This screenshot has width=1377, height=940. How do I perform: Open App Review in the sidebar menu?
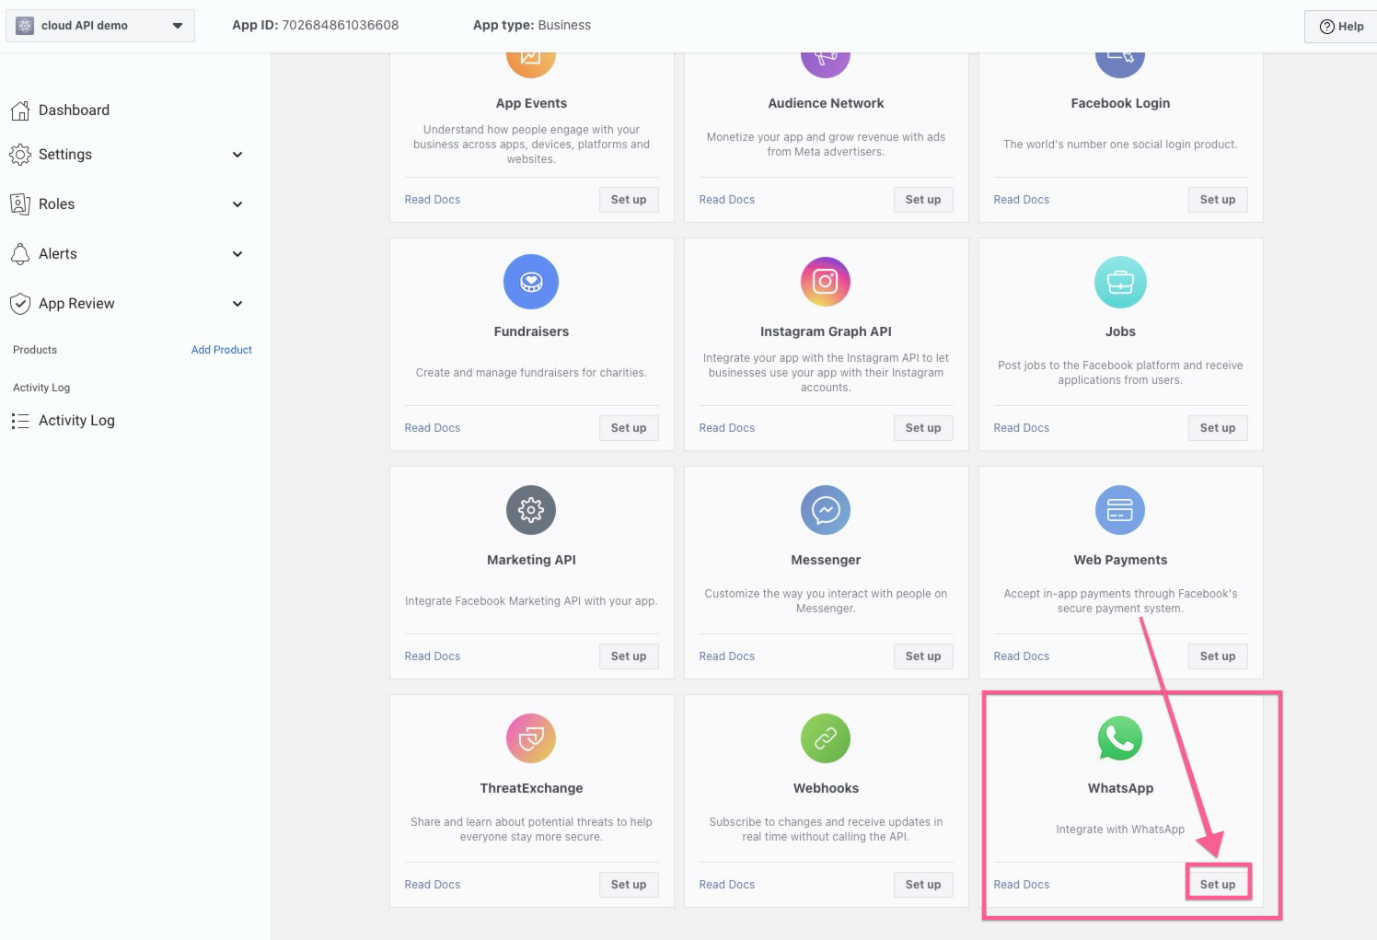(76, 303)
